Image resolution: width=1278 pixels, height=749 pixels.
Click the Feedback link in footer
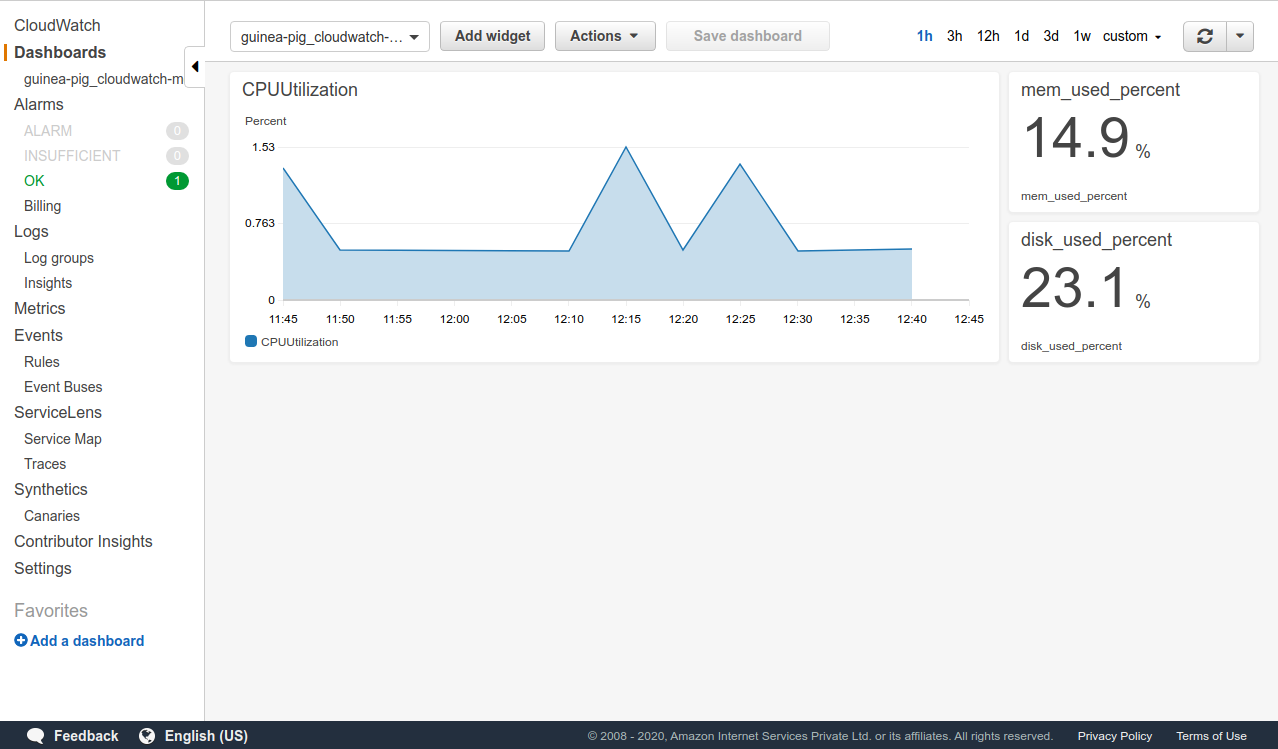[86, 736]
